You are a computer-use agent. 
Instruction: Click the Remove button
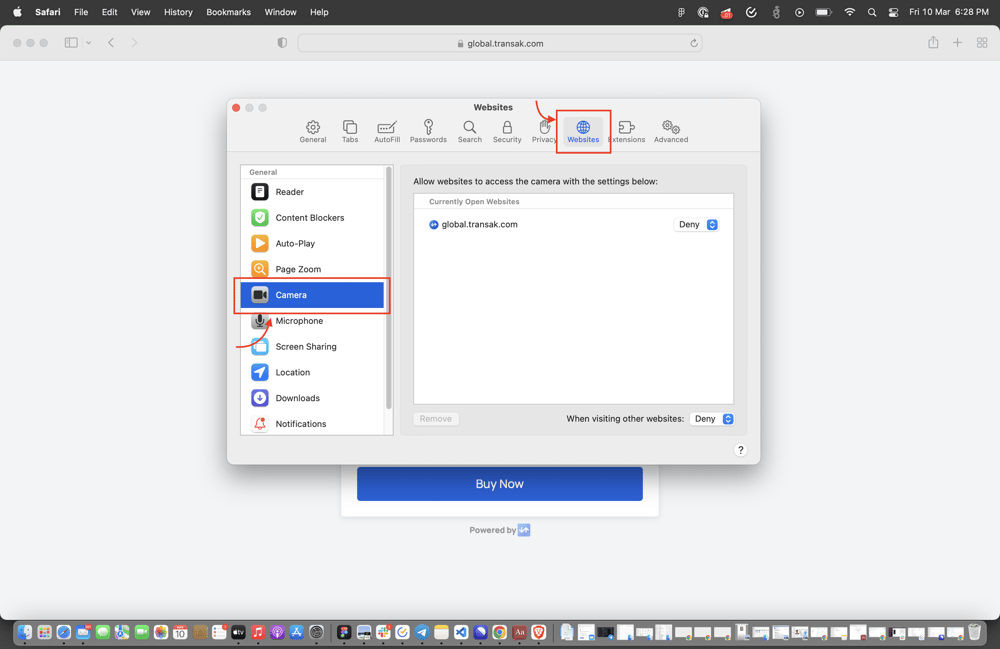435,419
